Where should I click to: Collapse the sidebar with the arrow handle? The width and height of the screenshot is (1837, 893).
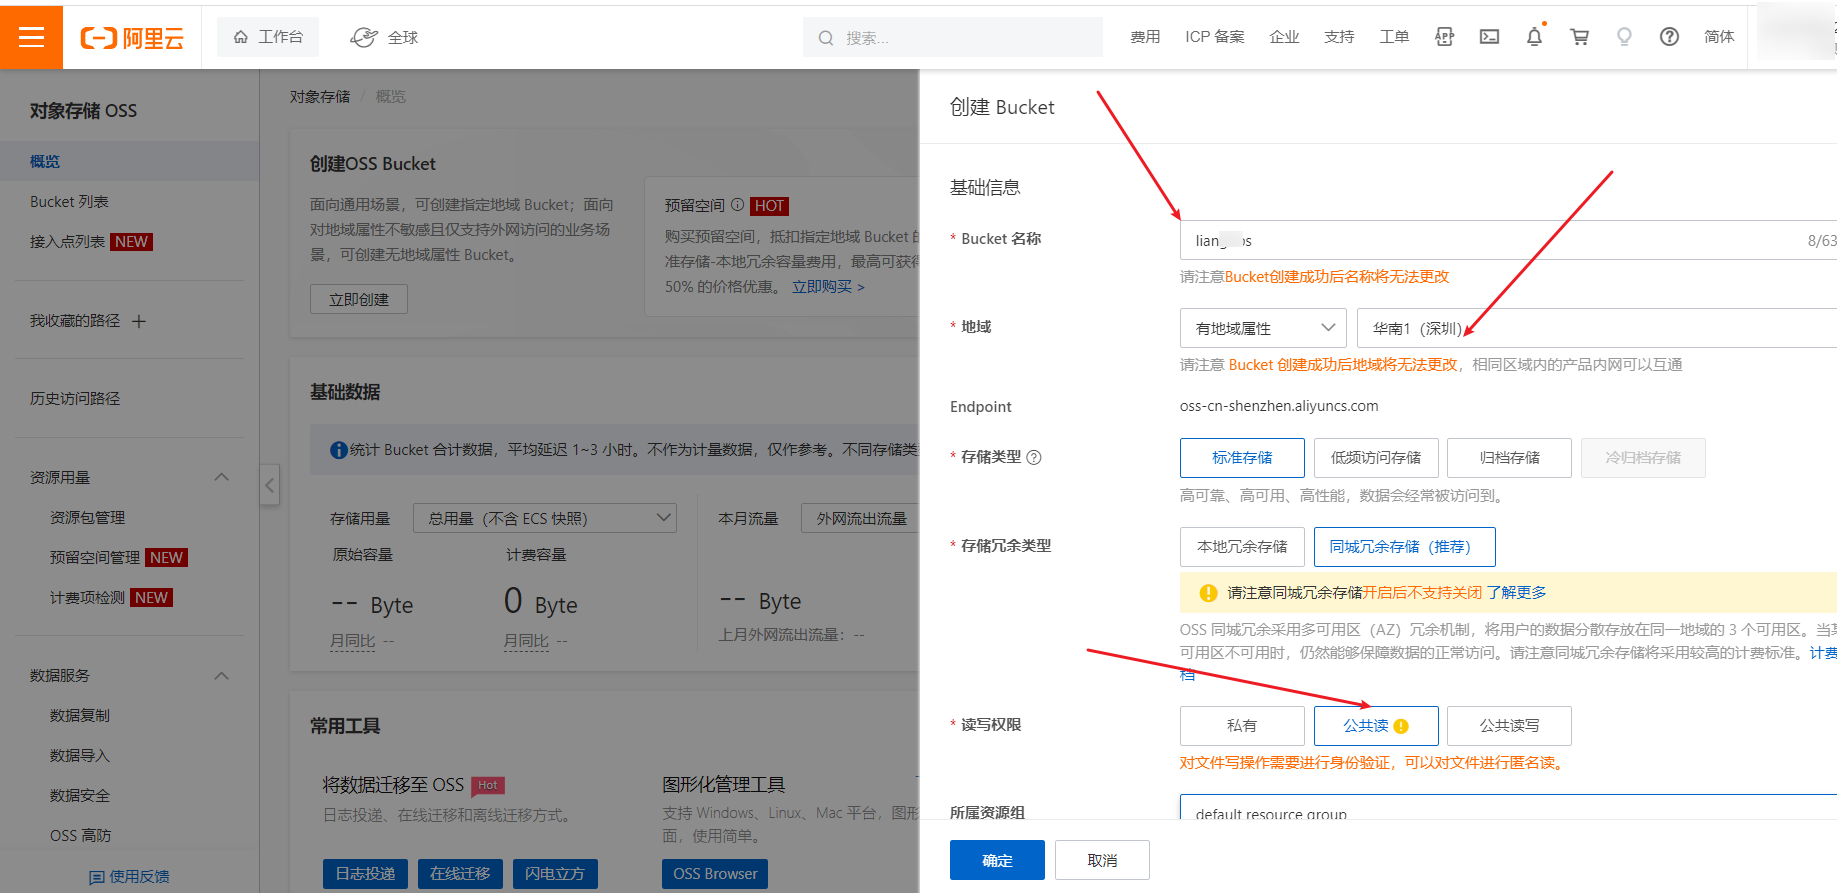click(x=269, y=486)
